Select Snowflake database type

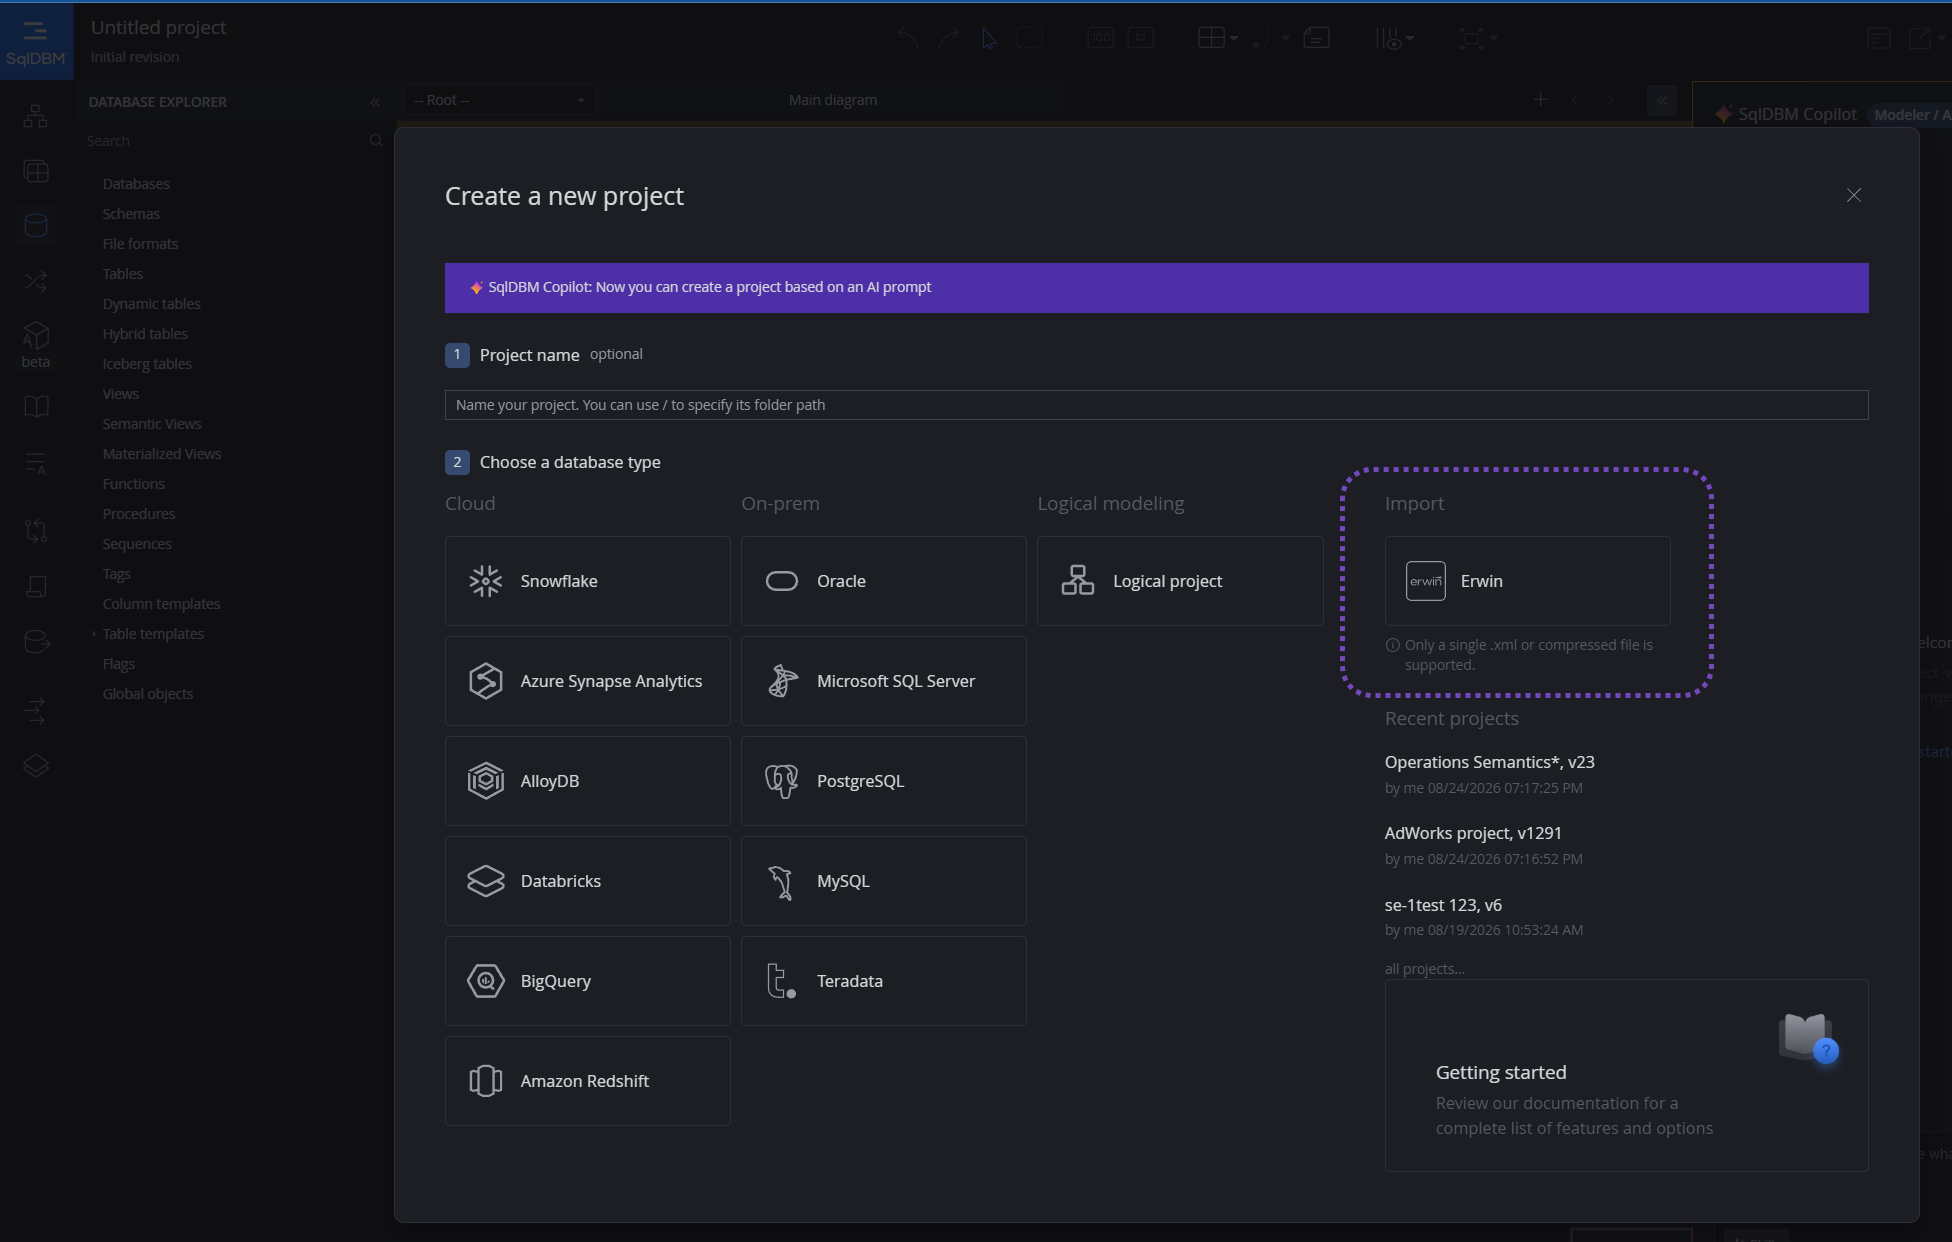tap(587, 581)
